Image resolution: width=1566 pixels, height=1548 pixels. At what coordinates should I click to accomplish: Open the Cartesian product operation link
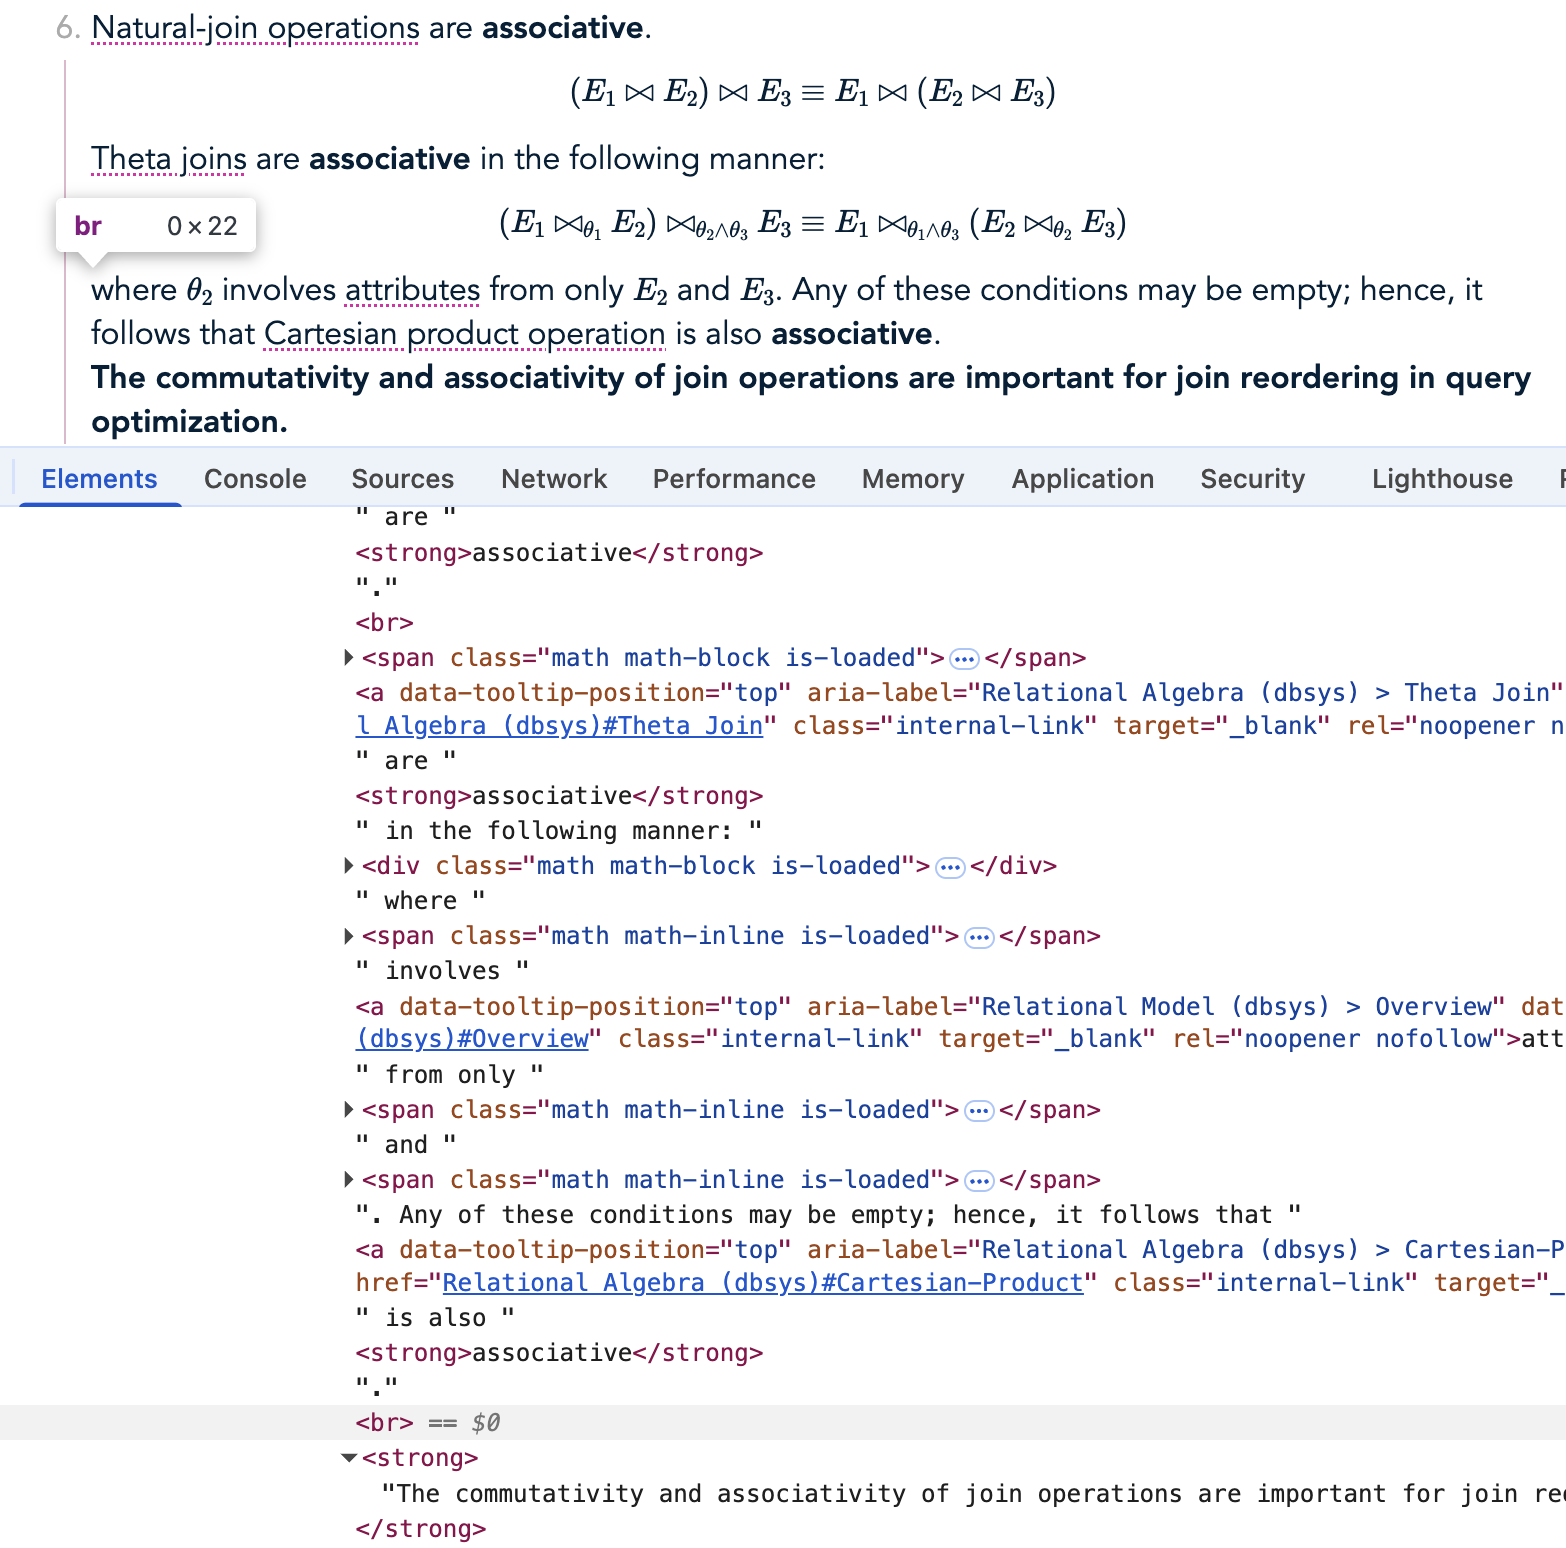coord(464,334)
